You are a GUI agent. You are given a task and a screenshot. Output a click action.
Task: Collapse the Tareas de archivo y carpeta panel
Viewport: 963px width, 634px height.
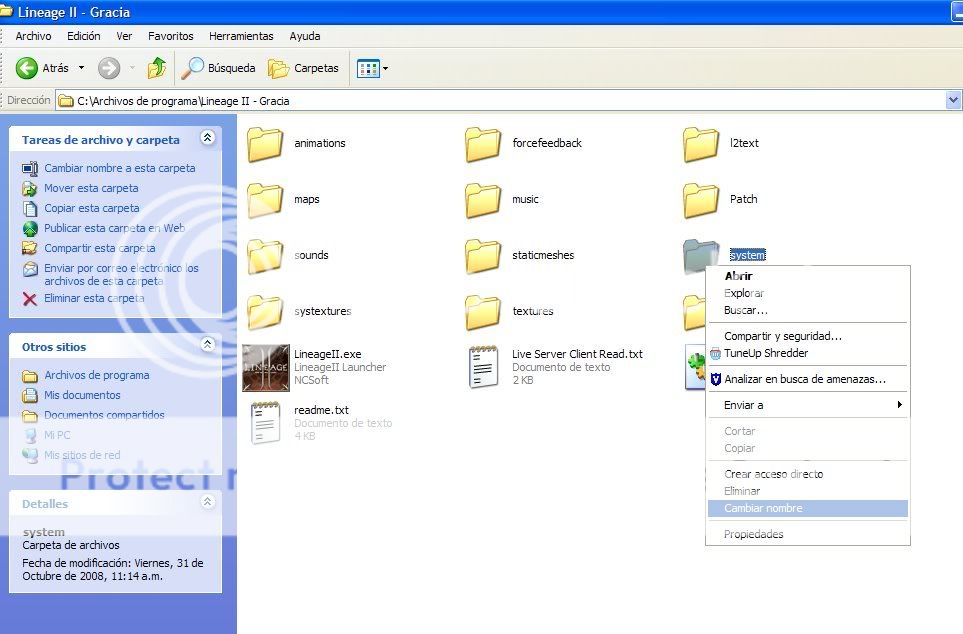pos(208,138)
